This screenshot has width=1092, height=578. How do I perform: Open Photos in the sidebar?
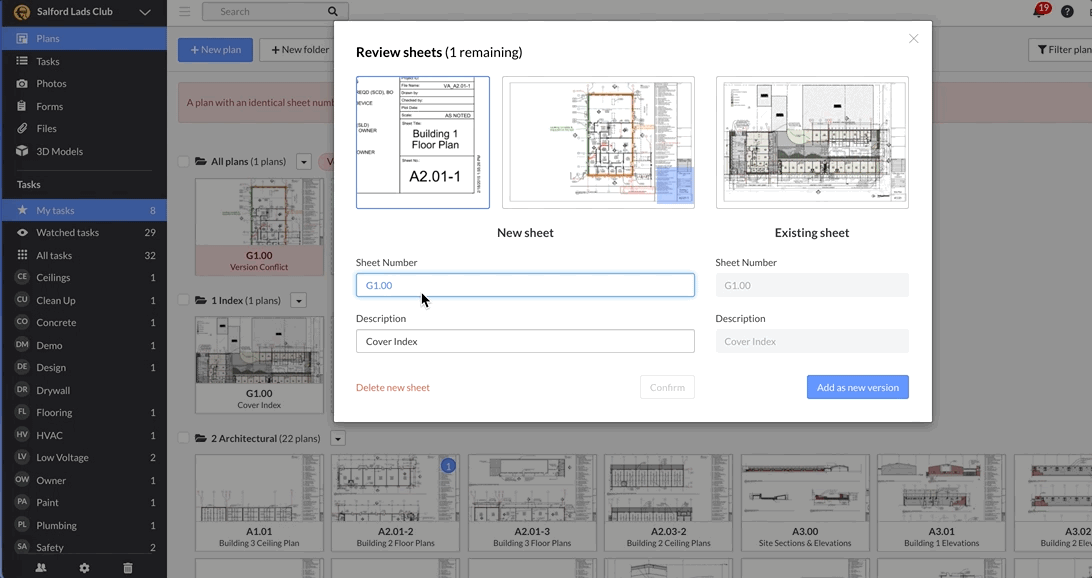coord(51,84)
